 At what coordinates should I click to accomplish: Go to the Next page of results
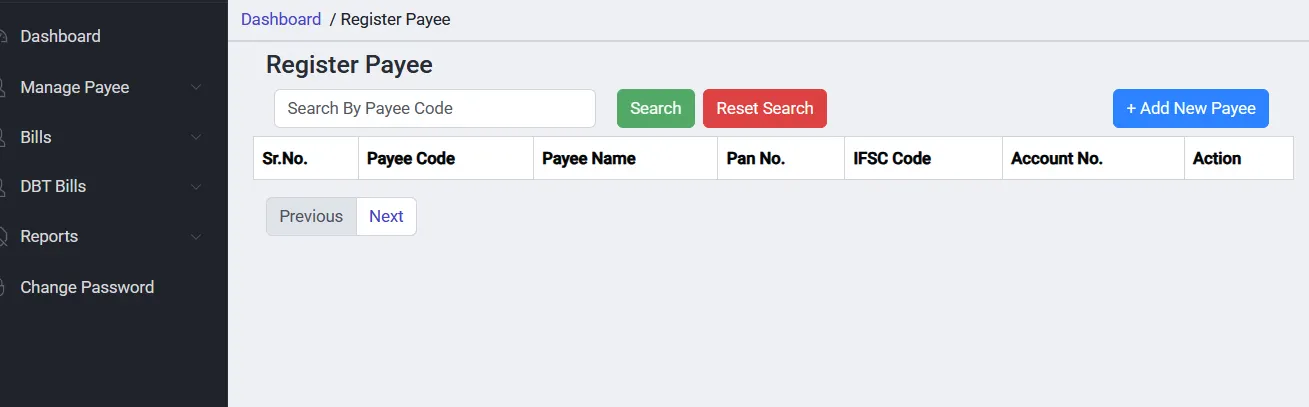pyautogui.click(x=386, y=216)
